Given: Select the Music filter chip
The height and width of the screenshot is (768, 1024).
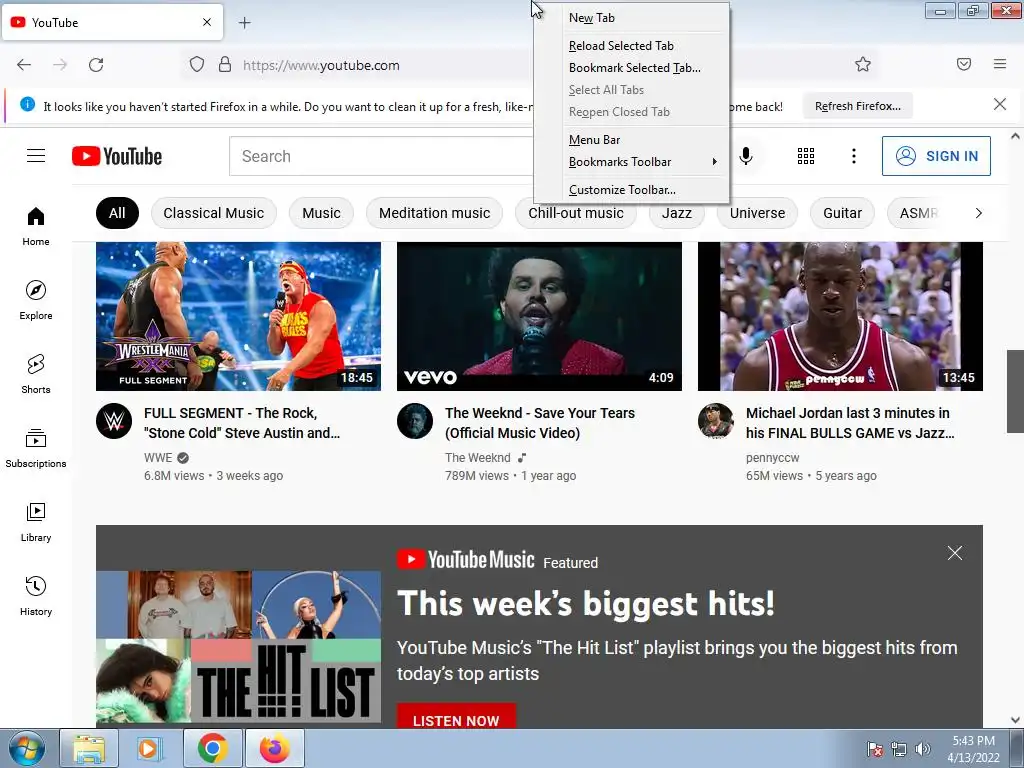Looking at the screenshot, I should 321,213.
